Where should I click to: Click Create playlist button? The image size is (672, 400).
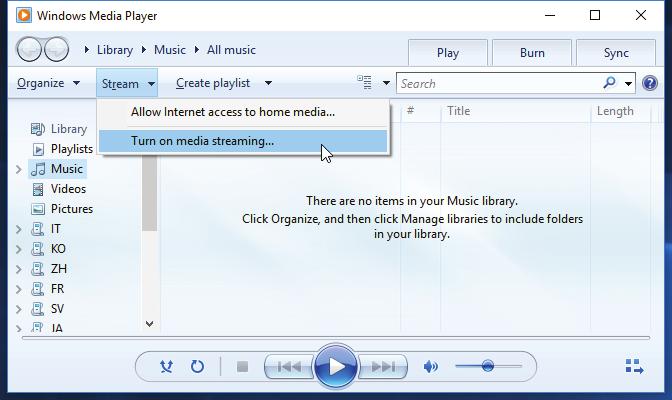pos(213,83)
